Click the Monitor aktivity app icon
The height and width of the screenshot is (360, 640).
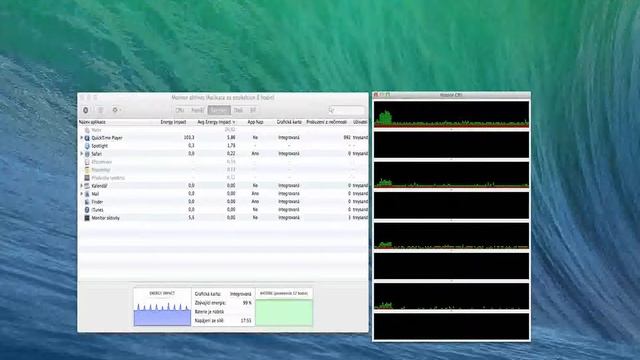pyautogui.click(x=87, y=218)
